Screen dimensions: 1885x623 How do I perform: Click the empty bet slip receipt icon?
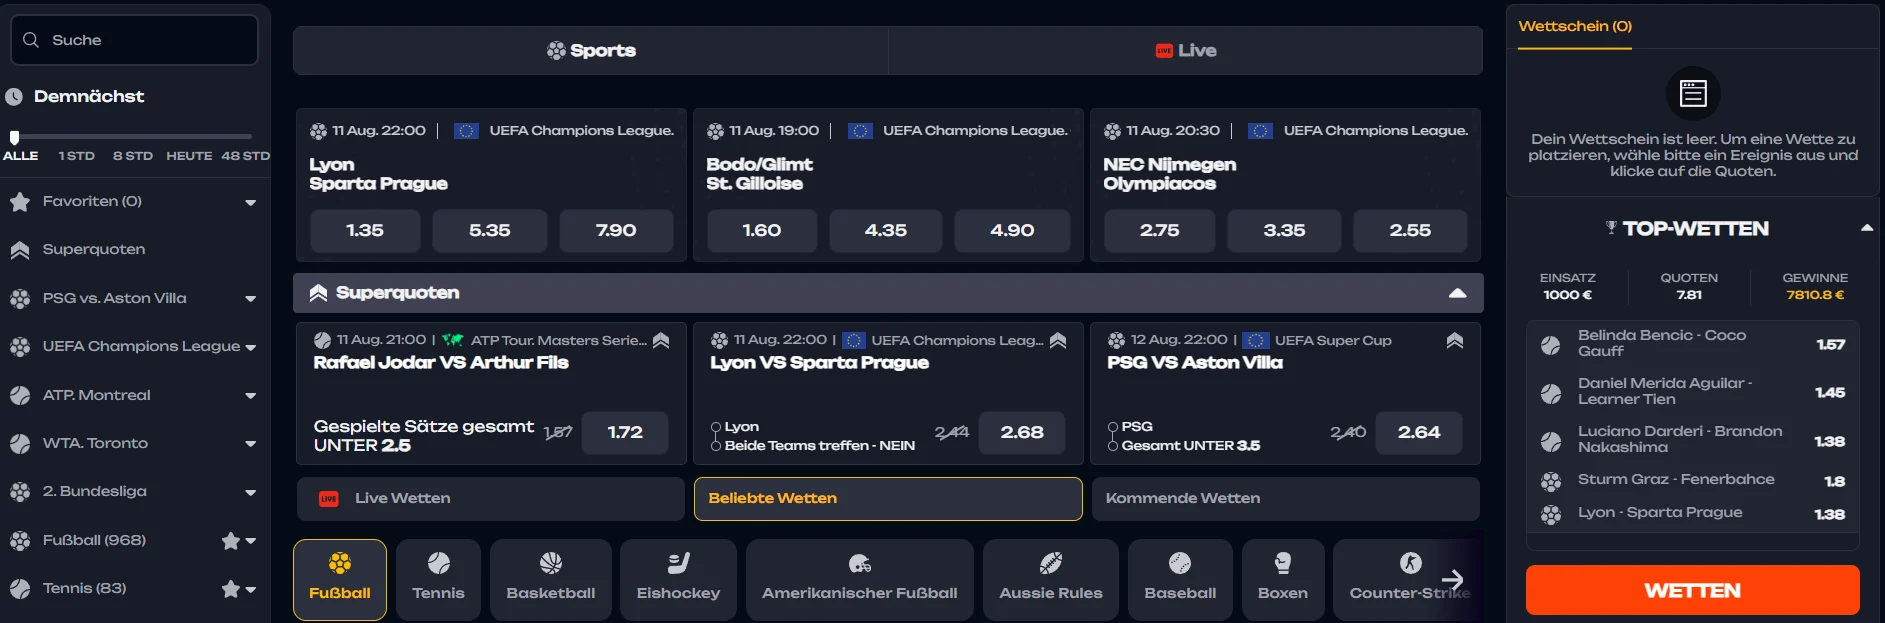[x=1693, y=94]
